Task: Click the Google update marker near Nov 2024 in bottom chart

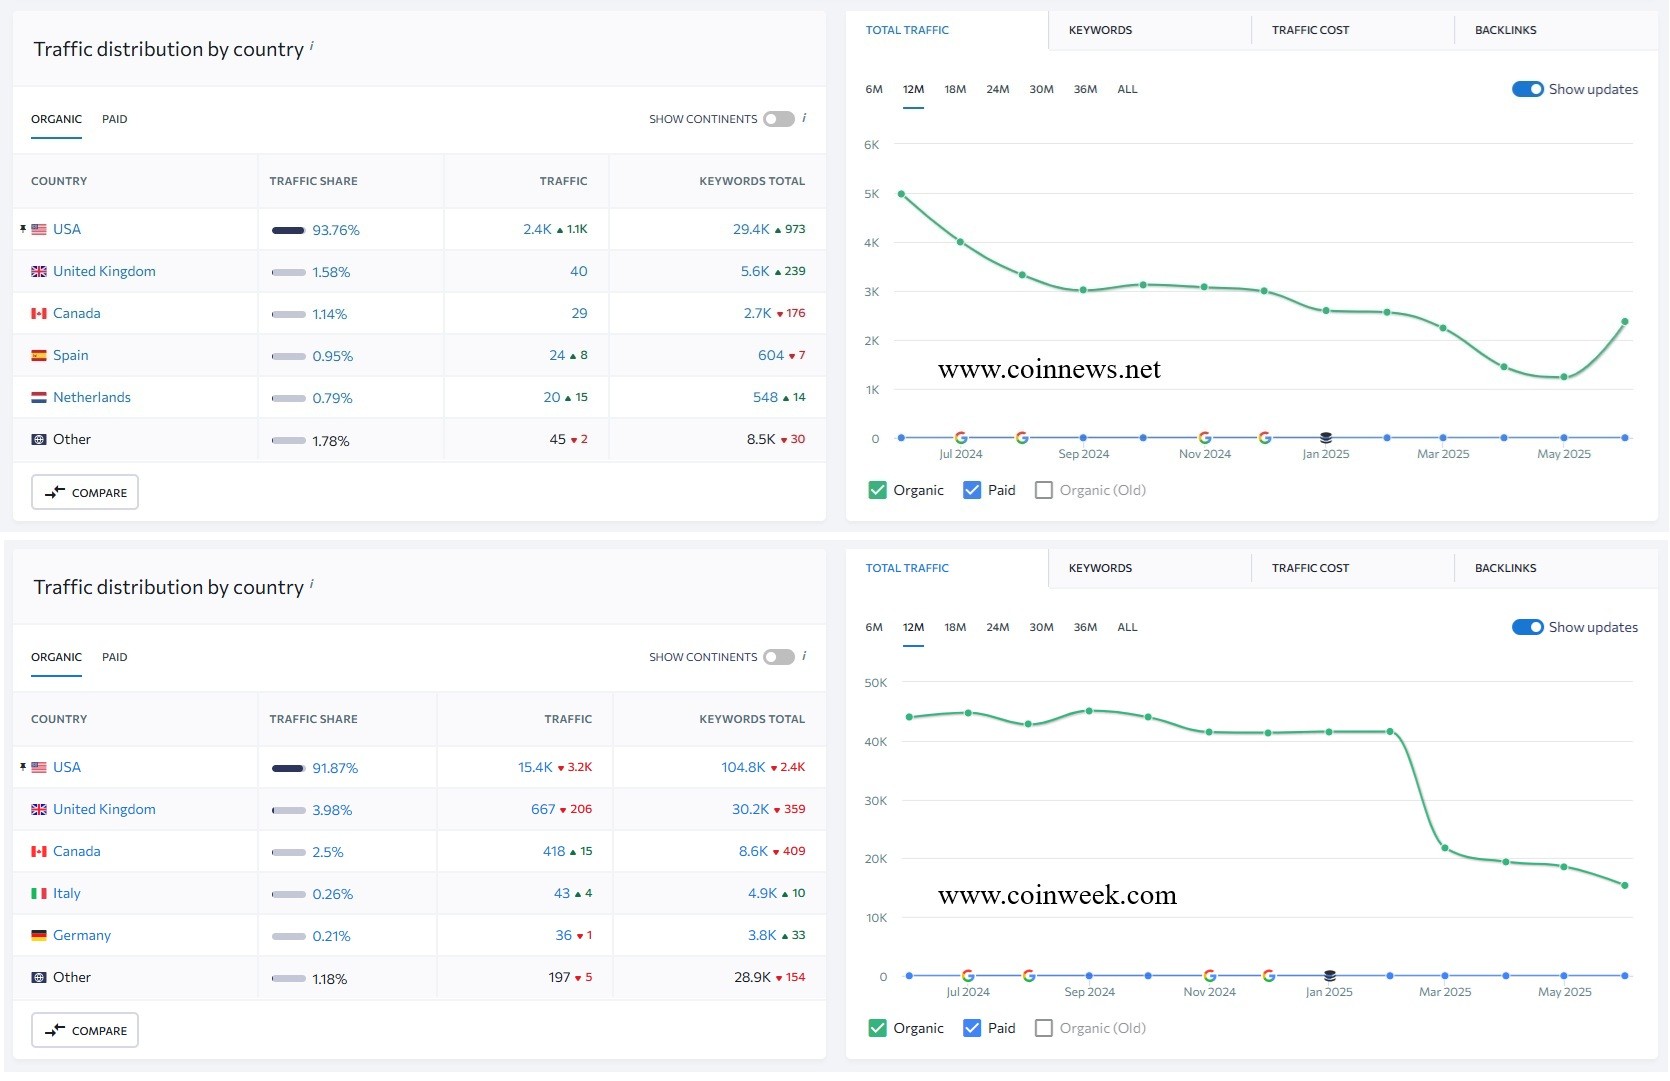Action: [x=1210, y=976]
